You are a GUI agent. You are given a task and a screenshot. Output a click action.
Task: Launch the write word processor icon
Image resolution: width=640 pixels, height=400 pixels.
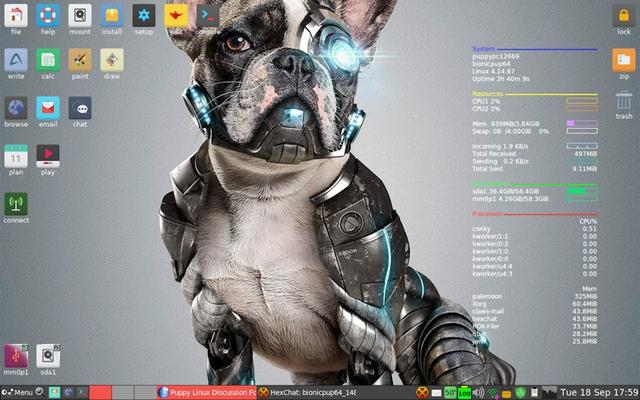coord(16,60)
